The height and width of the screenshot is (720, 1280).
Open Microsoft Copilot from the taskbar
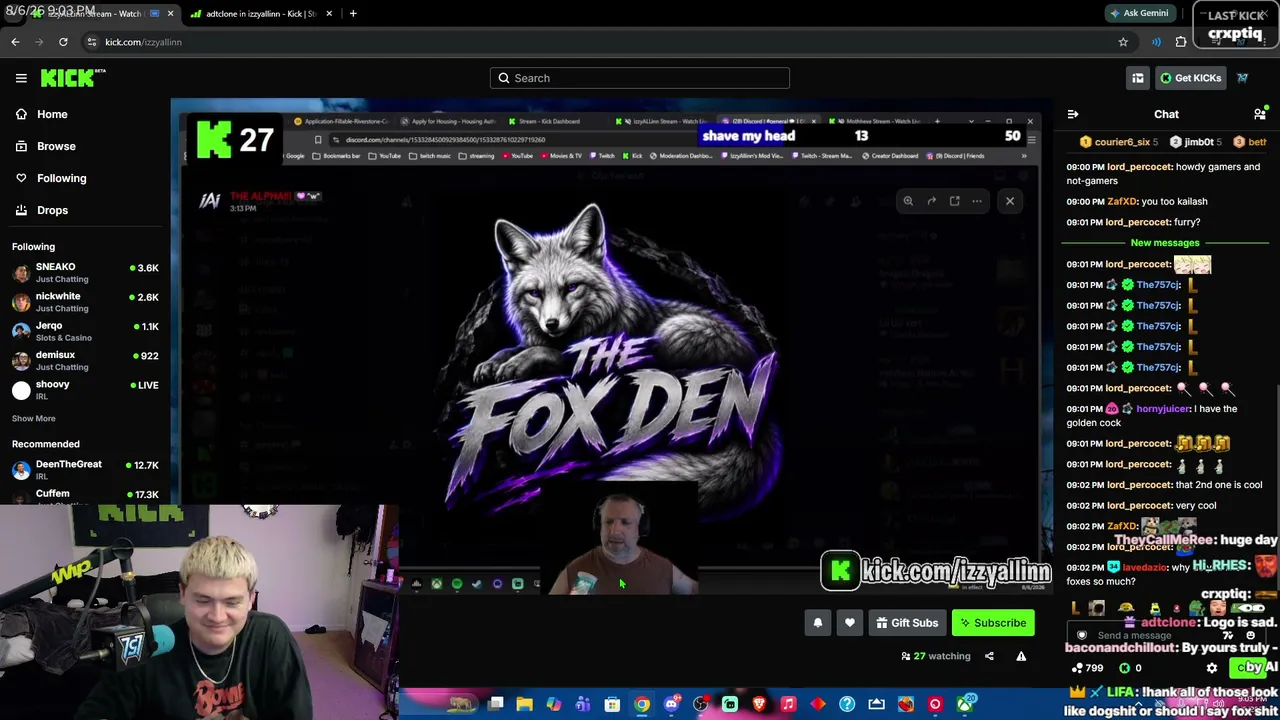click(553, 704)
